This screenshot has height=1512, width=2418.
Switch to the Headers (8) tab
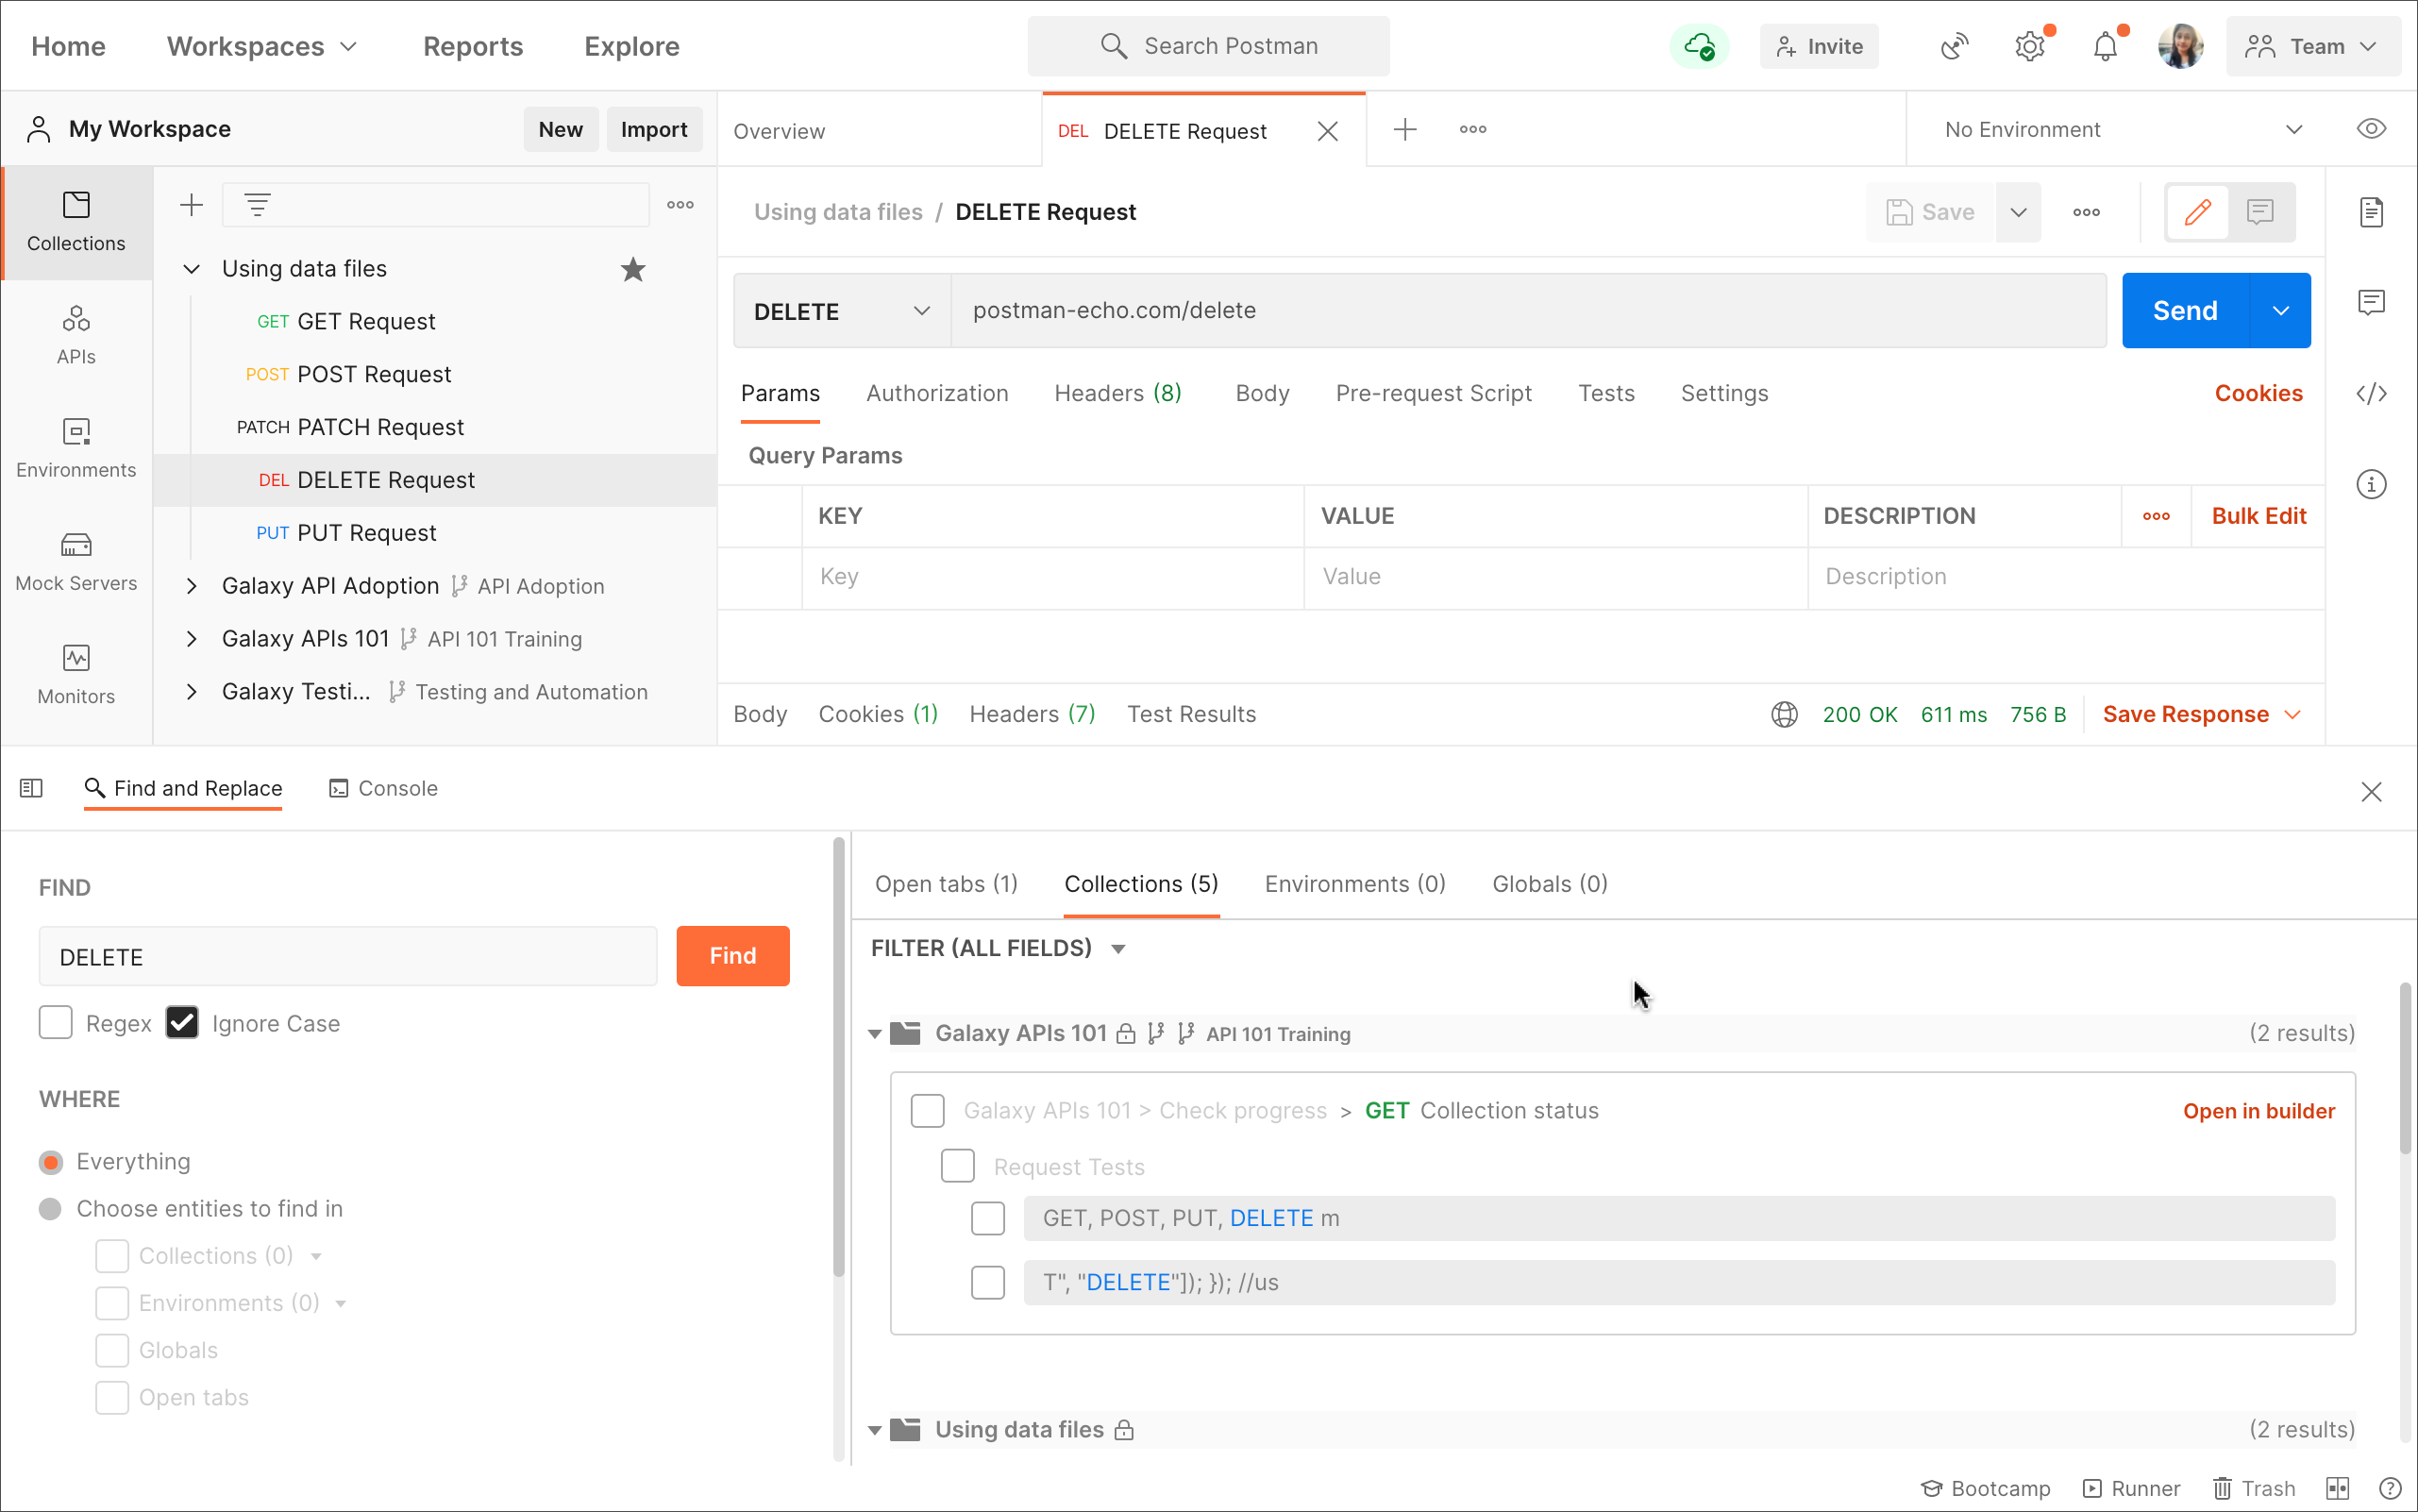(x=1118, y=393)
